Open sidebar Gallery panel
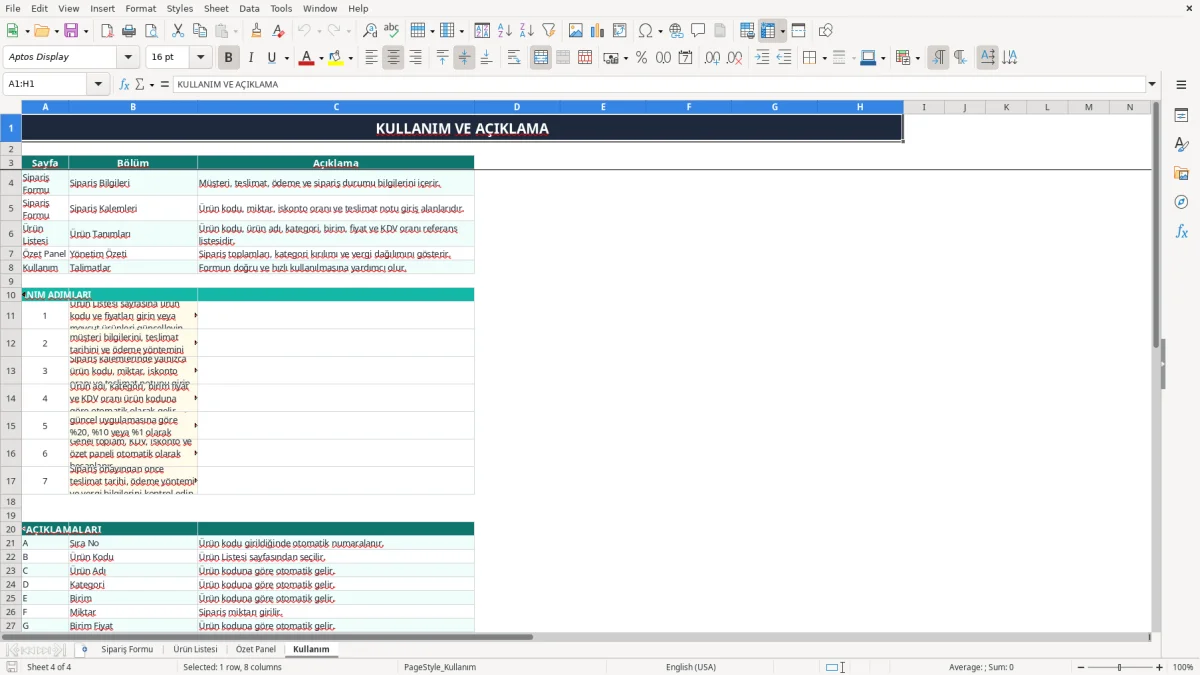This screenshot has width=1200, height=675. (x=1181, y=173)
